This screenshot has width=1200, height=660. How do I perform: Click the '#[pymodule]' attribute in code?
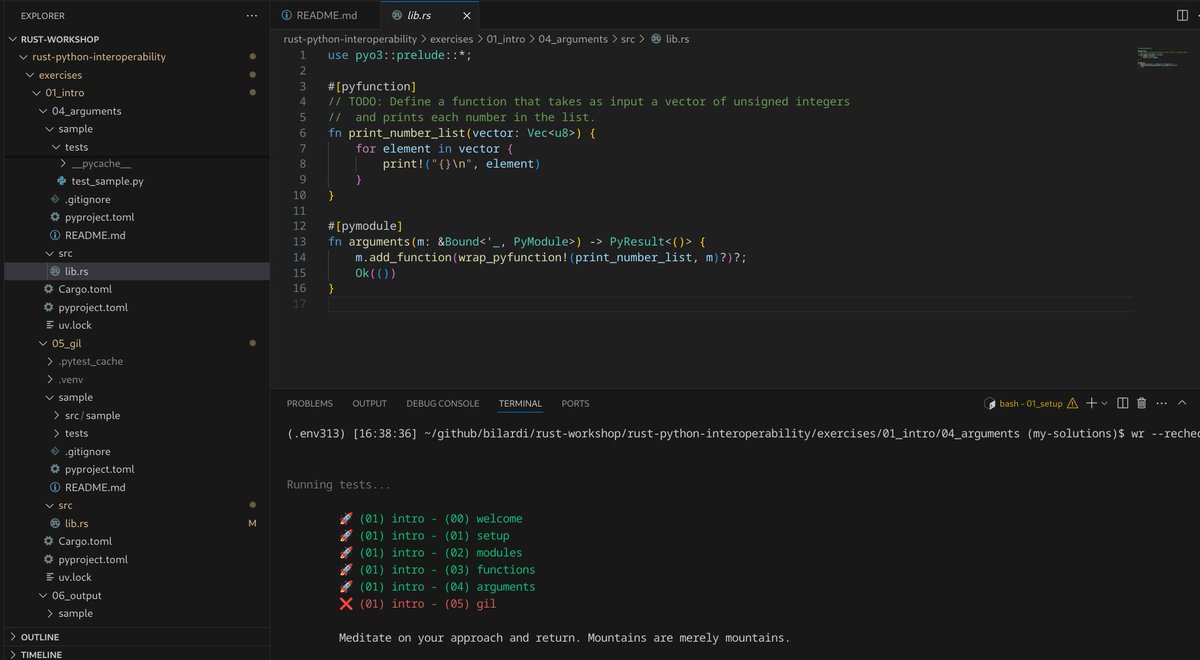click(365, 226)
